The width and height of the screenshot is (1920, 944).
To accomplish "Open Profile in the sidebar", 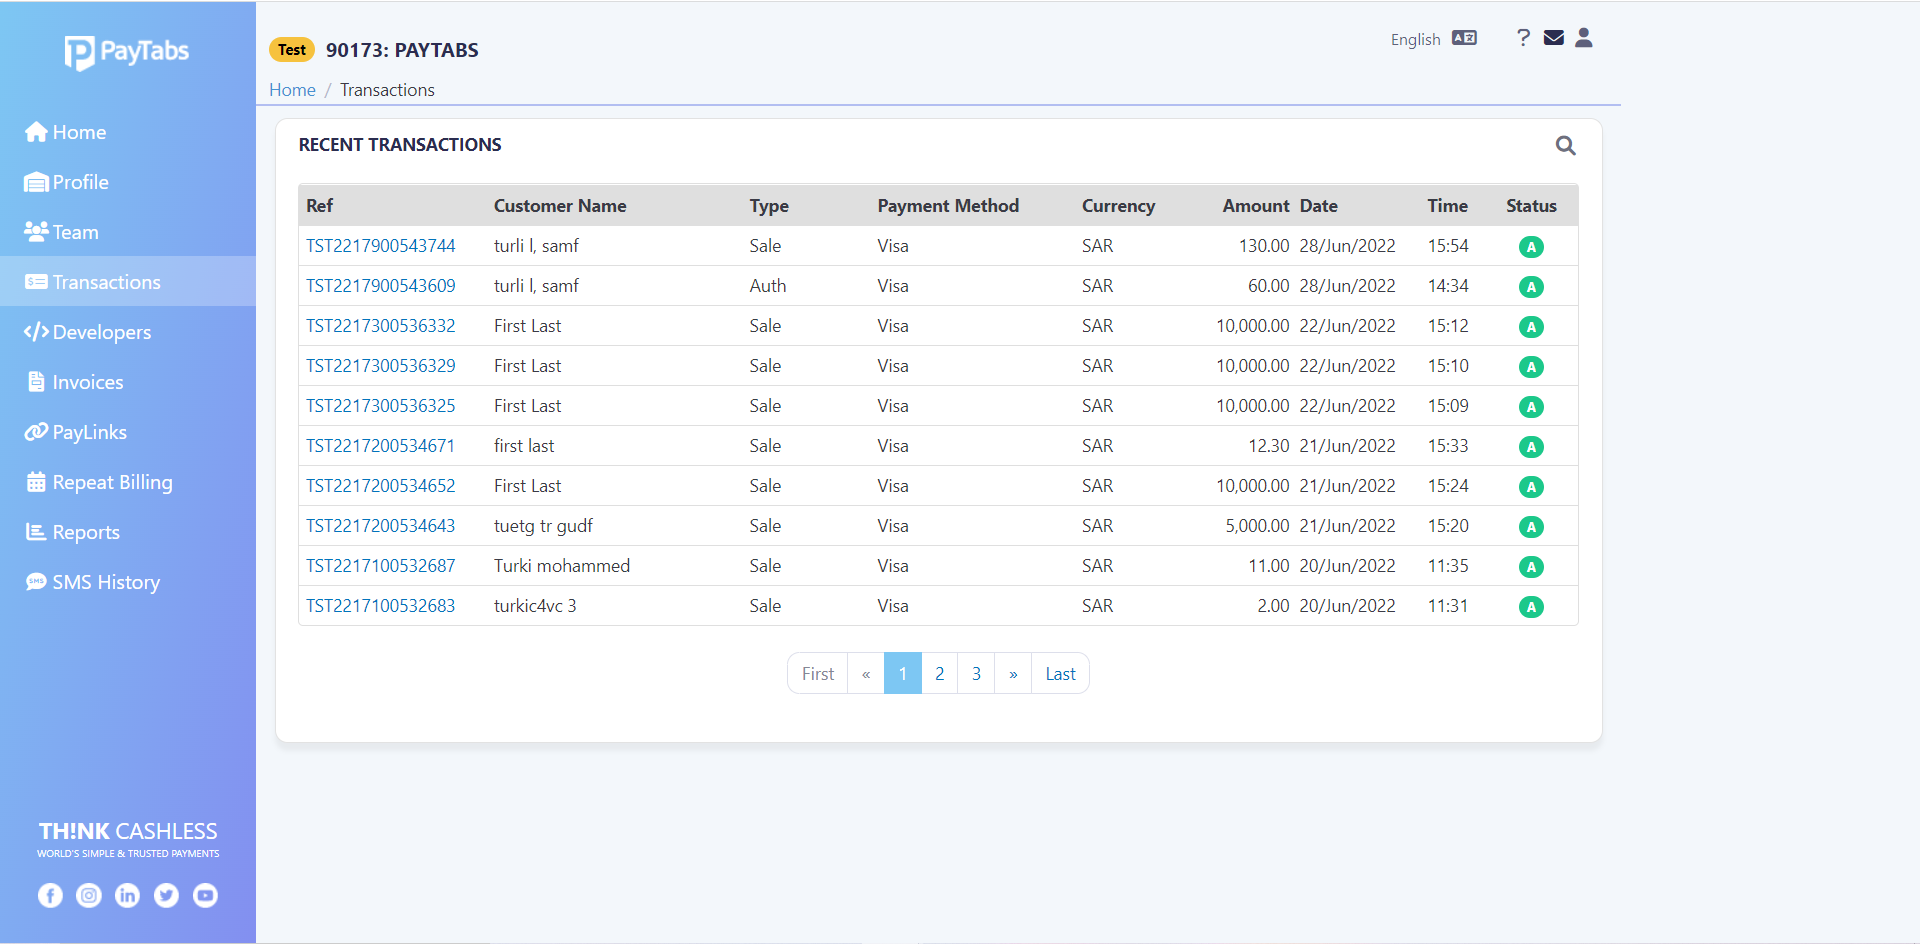I will click(128, 182).
